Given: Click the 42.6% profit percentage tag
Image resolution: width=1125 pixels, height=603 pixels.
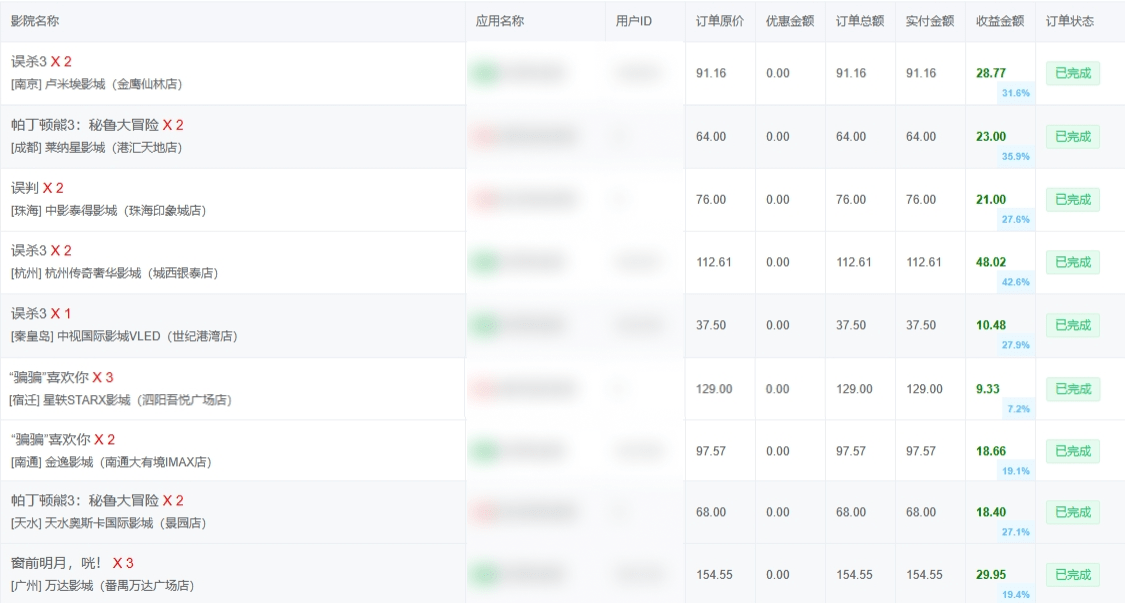Looking at the screenshot, I should (x=1015, y=282).
